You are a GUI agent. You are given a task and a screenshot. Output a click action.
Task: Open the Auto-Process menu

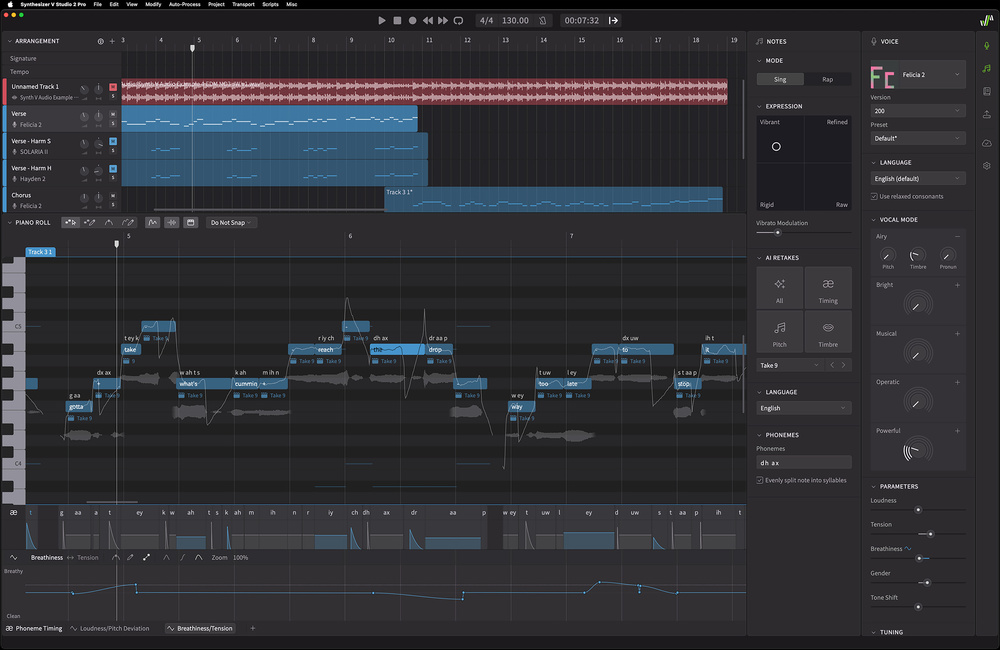click(183, 4)
